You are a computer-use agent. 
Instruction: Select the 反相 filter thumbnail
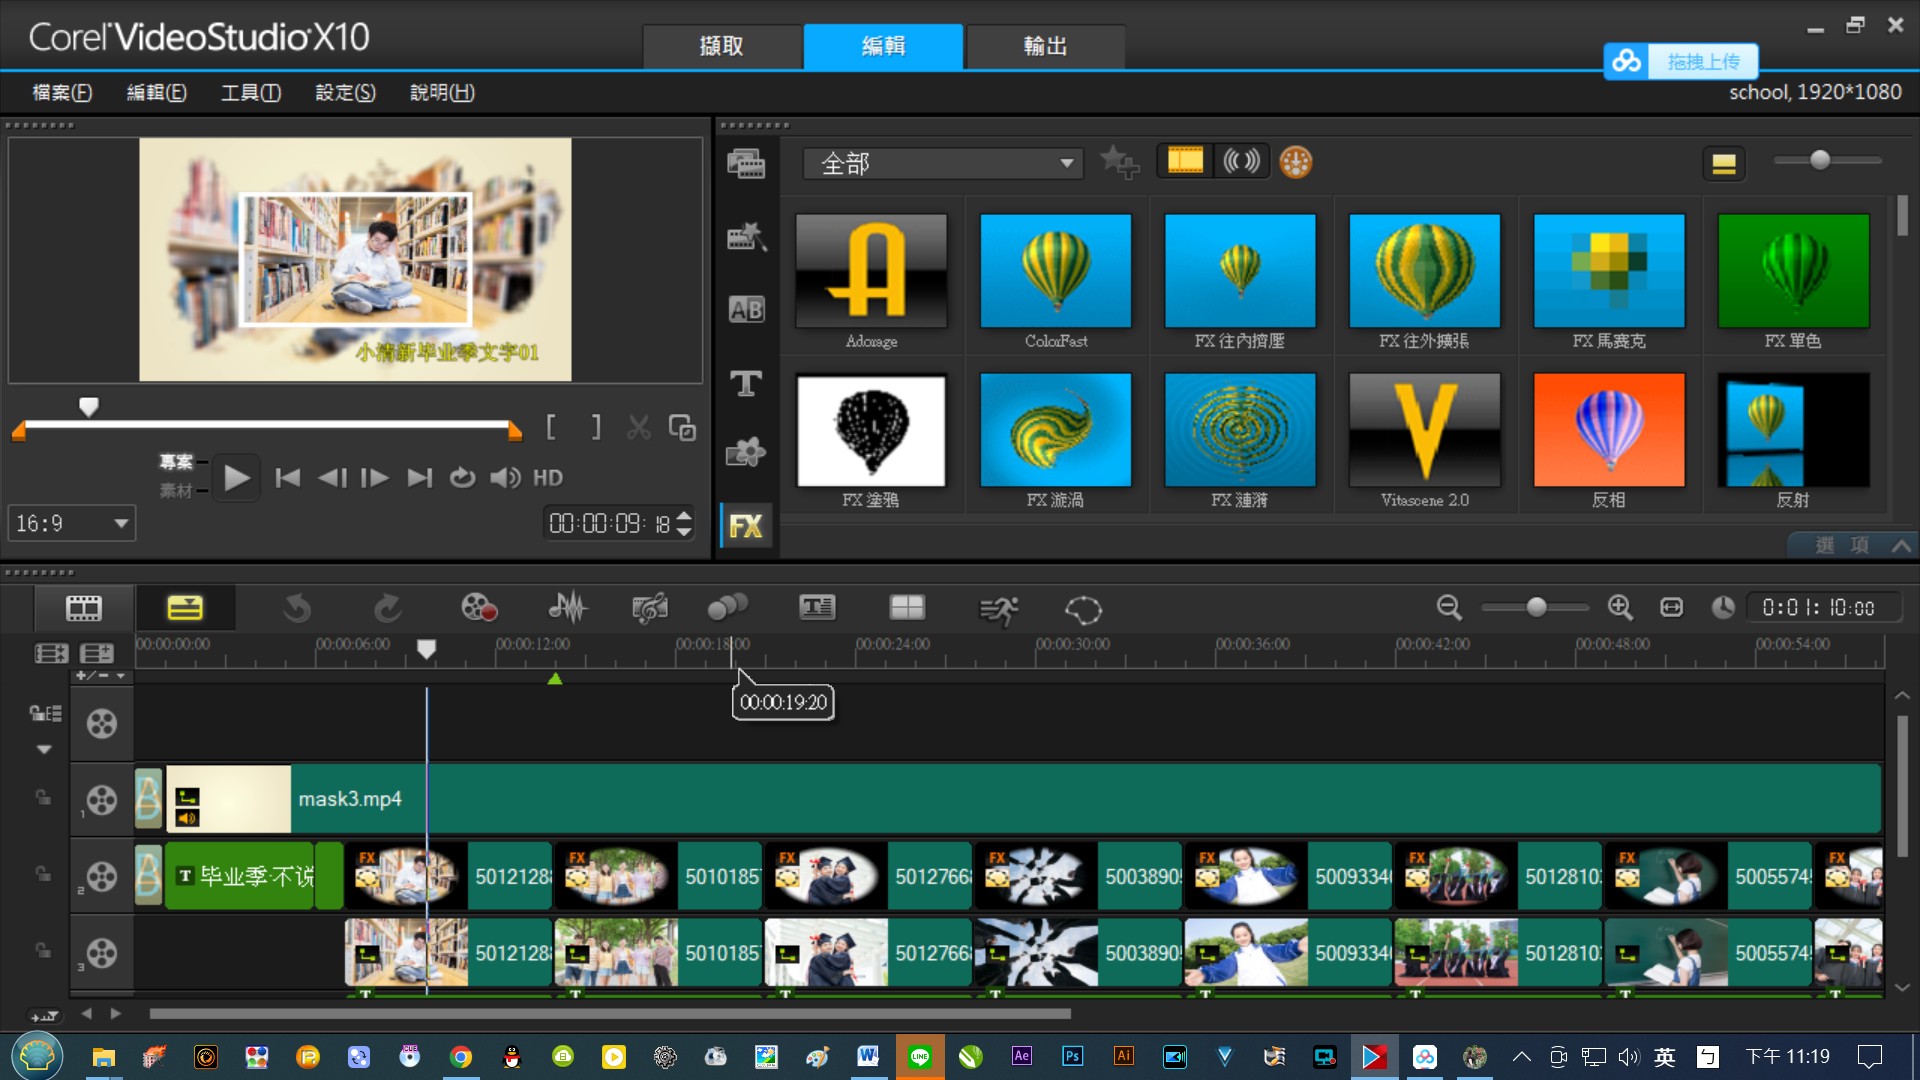1609,430
